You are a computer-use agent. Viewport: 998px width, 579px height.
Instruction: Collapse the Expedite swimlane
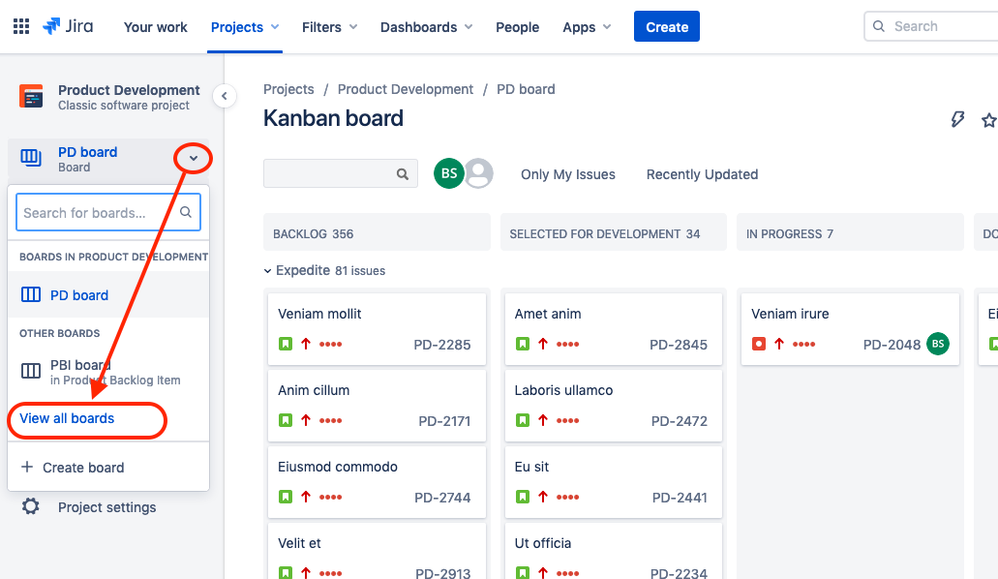(x=268, y=271)
